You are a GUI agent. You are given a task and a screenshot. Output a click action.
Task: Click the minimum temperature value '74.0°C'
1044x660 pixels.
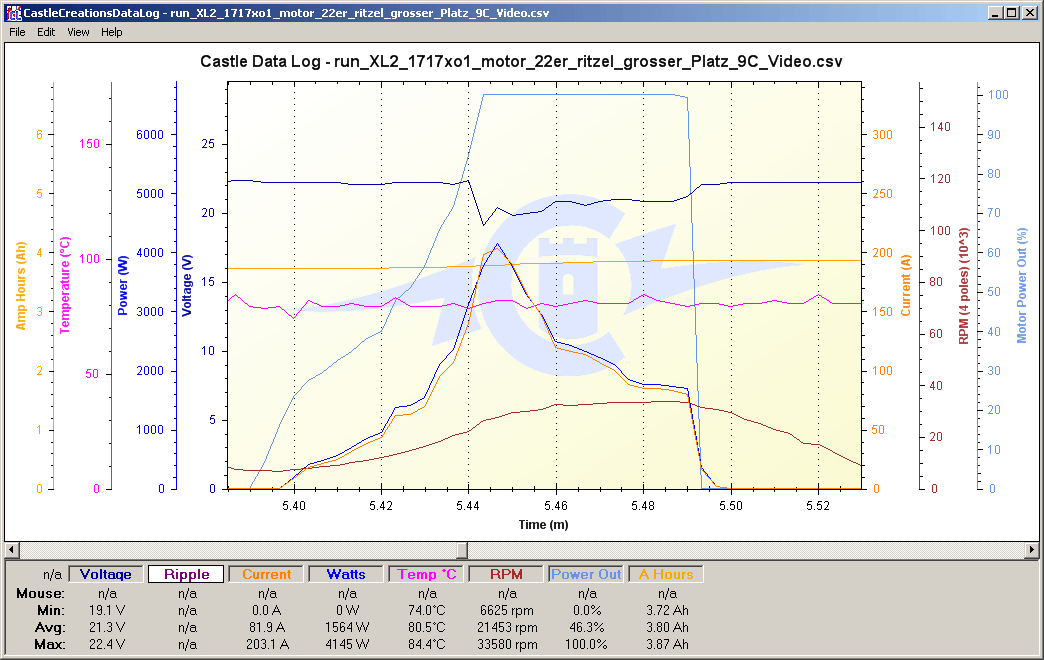(x=427, y=610)
